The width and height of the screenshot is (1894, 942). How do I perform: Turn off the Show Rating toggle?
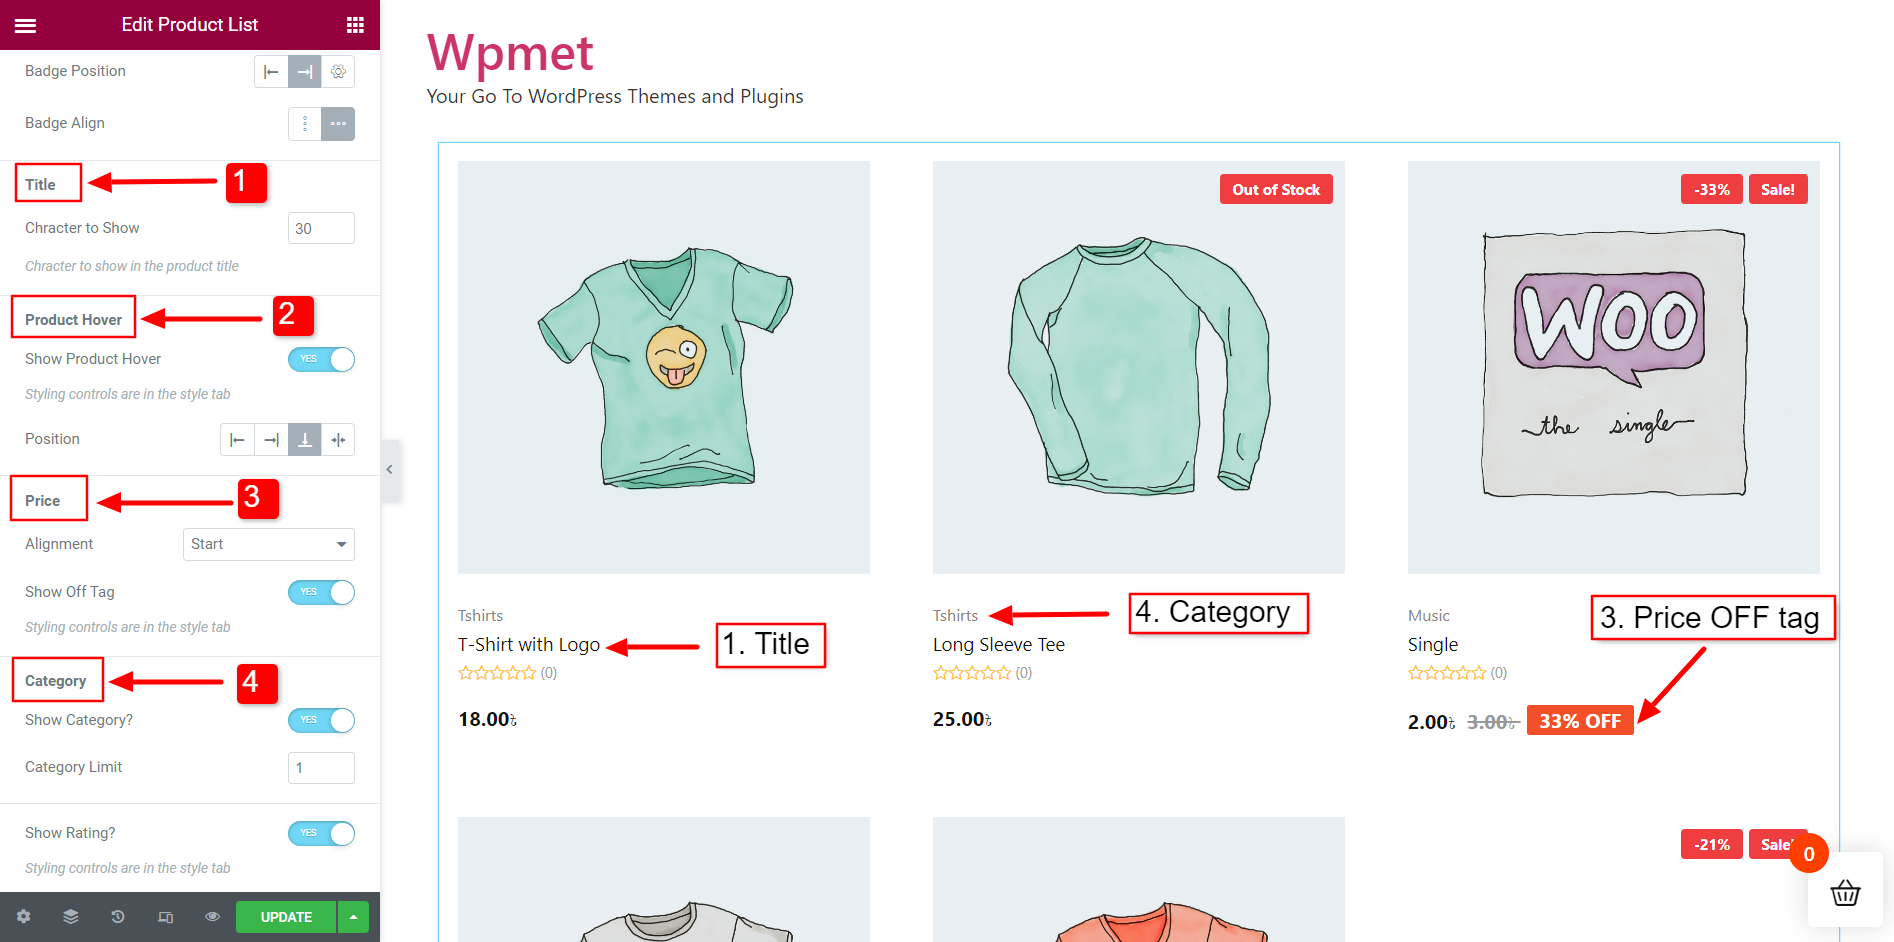click(x=321, y=833)
